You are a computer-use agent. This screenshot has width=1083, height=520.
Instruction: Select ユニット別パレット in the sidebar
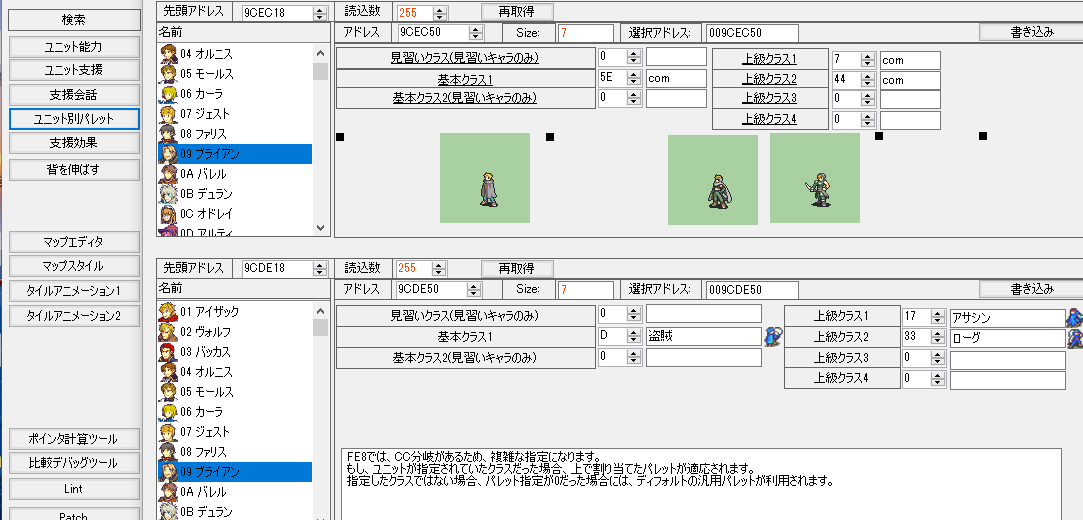[75, 119]
